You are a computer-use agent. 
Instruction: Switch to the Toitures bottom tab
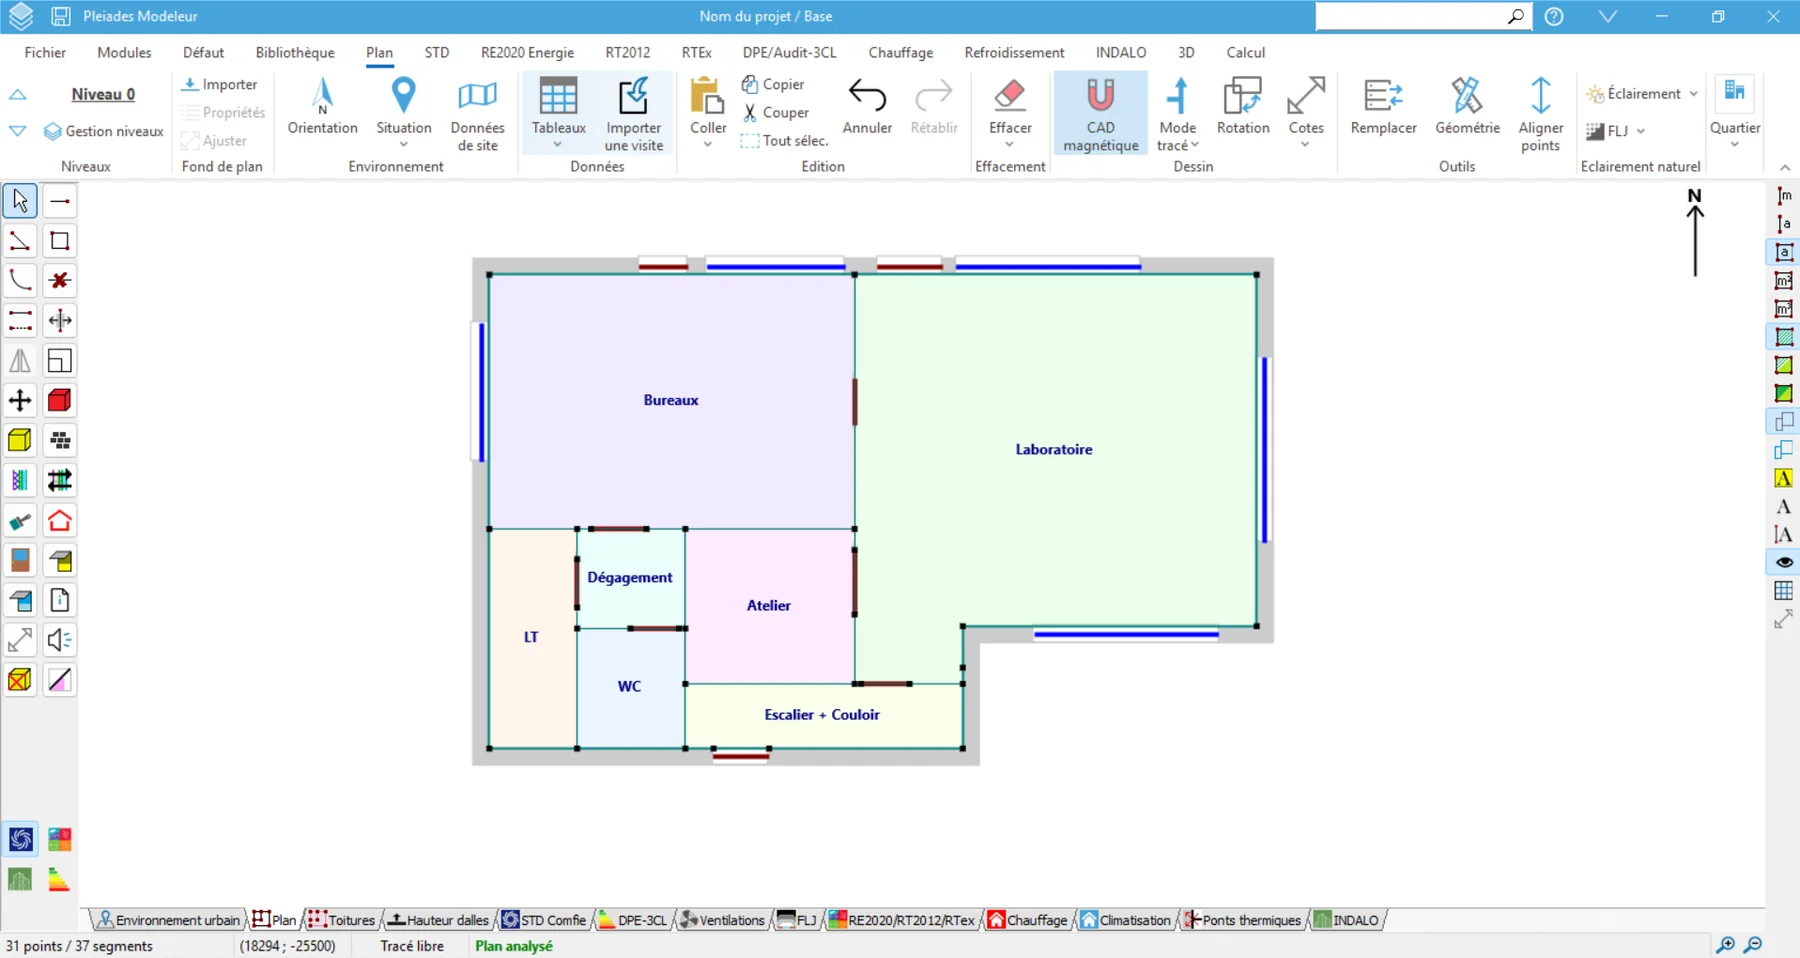[341, 920]
